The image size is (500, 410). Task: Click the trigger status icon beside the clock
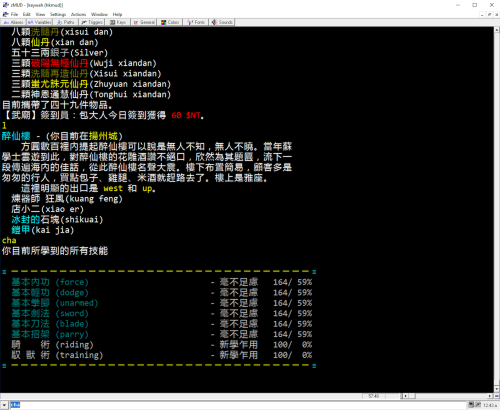click(478, 405)
